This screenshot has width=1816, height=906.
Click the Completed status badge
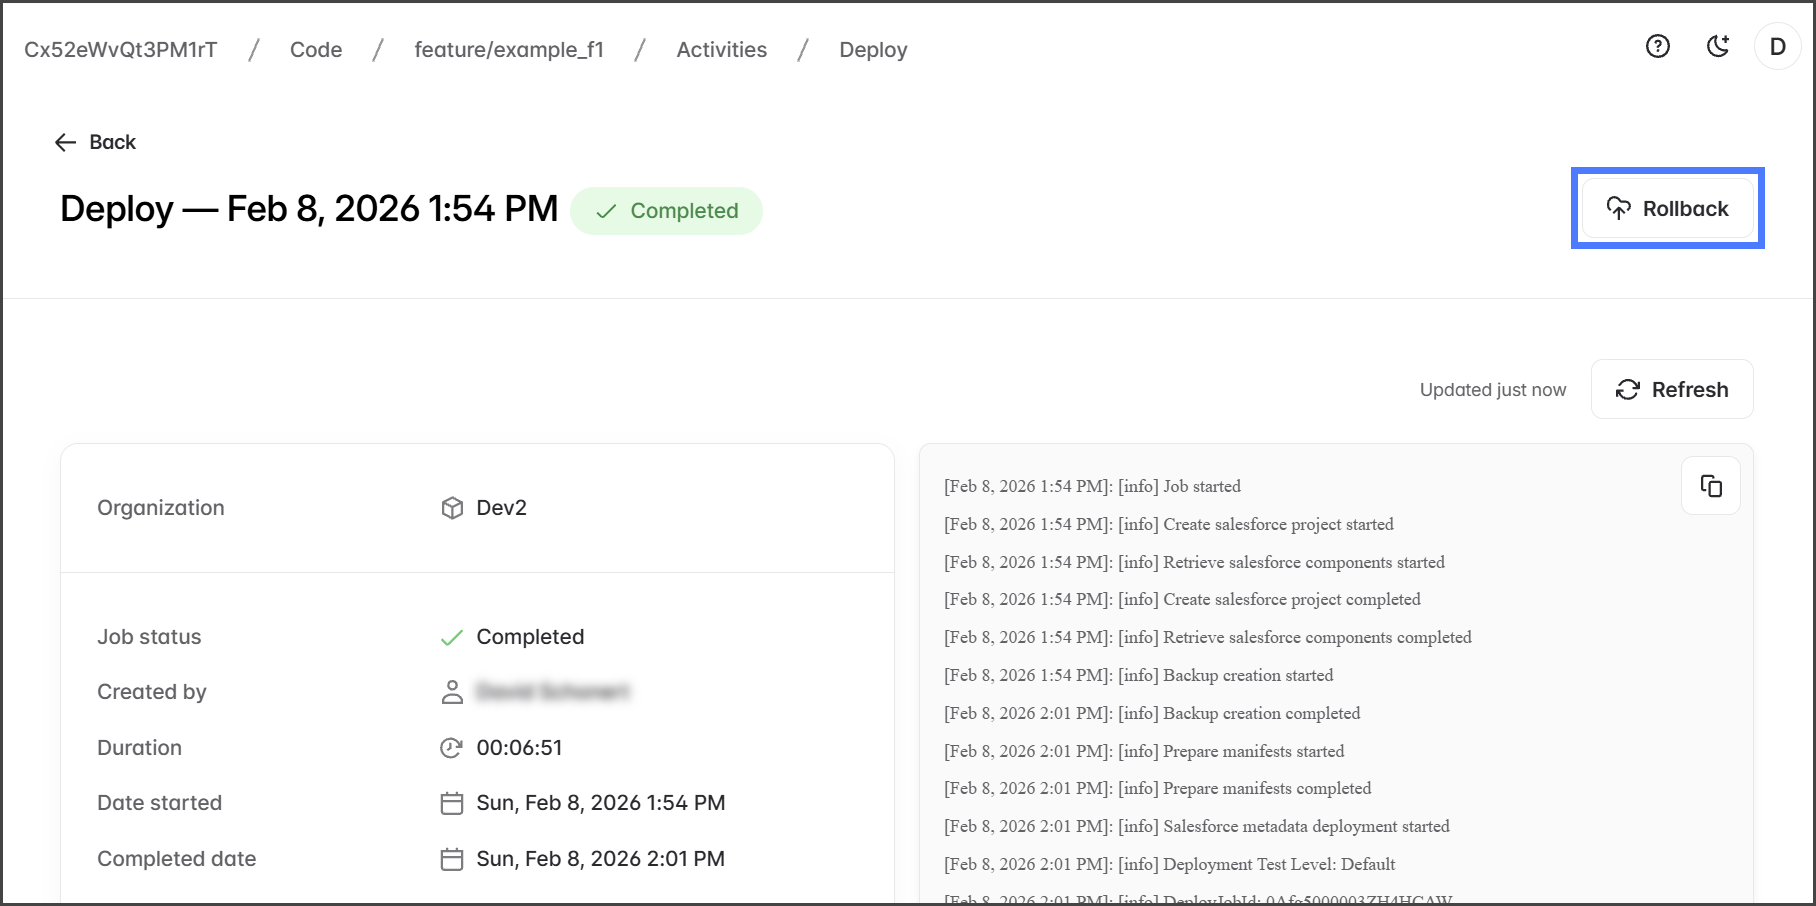pyautogui.click(x=666, y=211)
